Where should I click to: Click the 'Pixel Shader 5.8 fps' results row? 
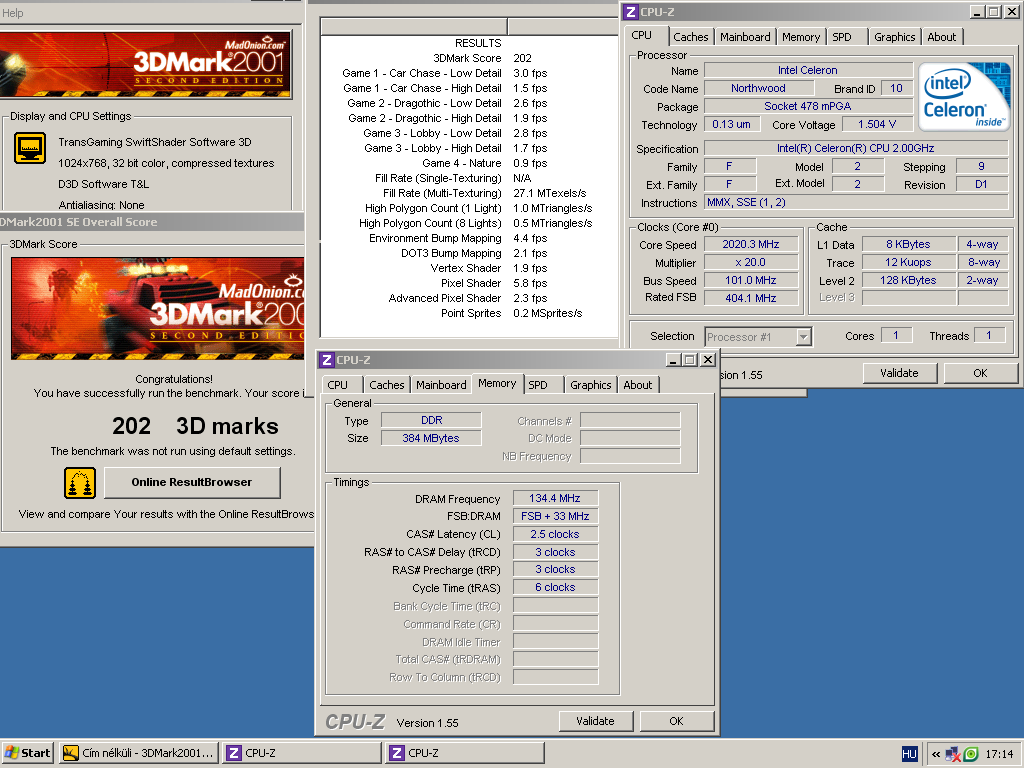point(469,283)
